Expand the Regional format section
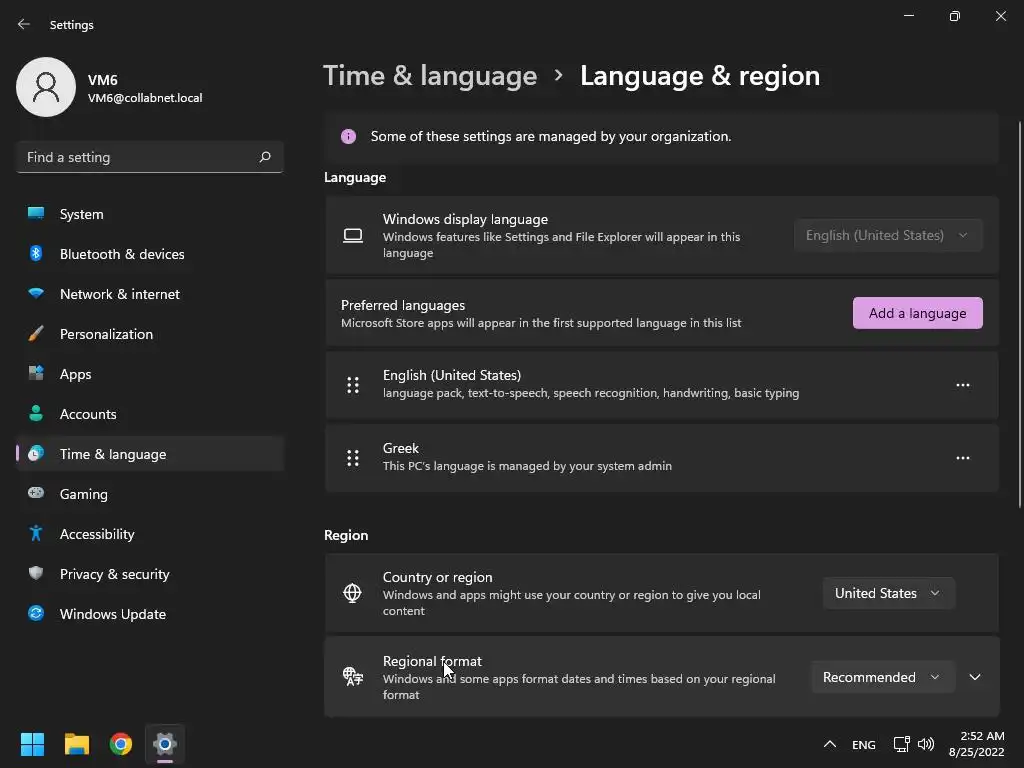The image size is (1024, 768). pos(975,677)
